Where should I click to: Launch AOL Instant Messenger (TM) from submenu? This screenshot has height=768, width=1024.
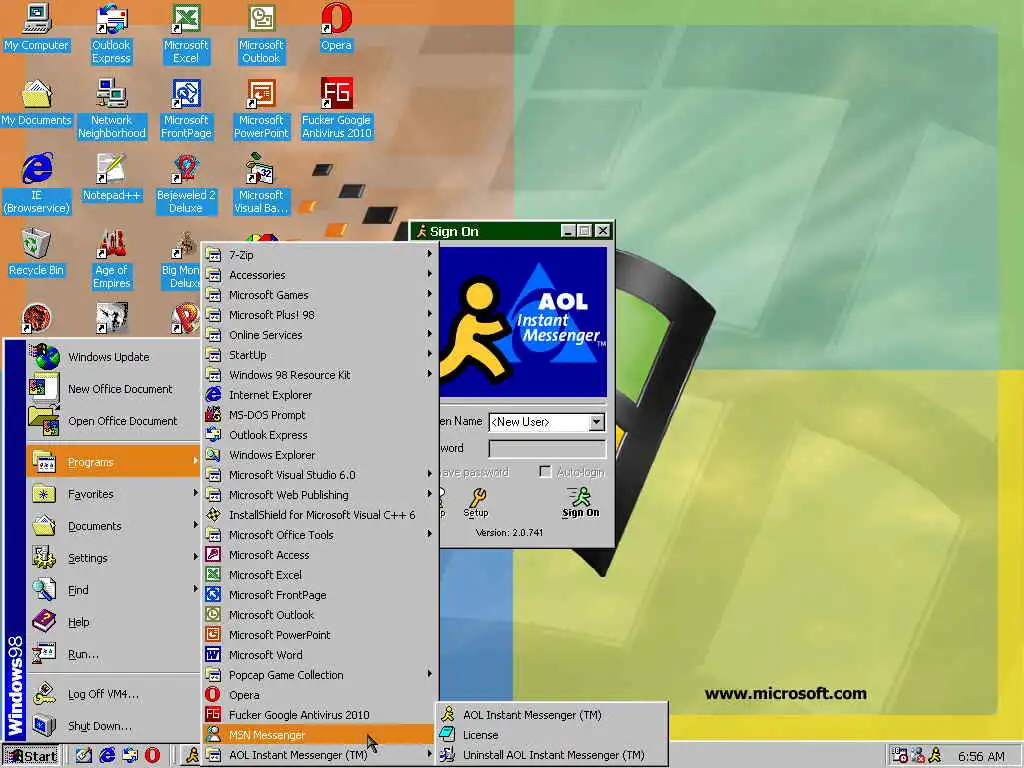pos(552,715)
